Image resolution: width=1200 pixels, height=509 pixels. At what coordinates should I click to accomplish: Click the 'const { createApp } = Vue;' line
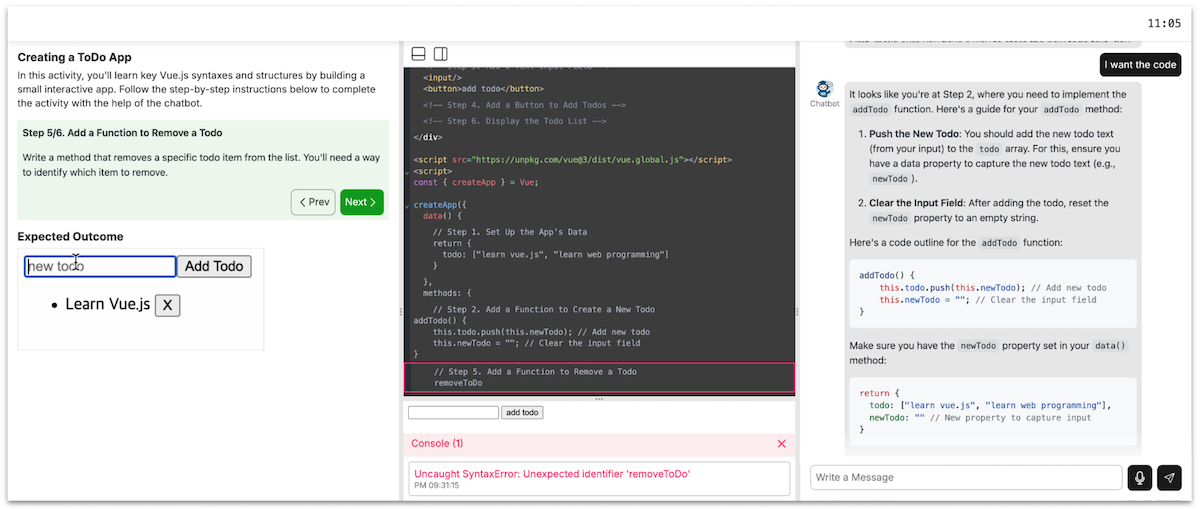[x=476, y=182]
